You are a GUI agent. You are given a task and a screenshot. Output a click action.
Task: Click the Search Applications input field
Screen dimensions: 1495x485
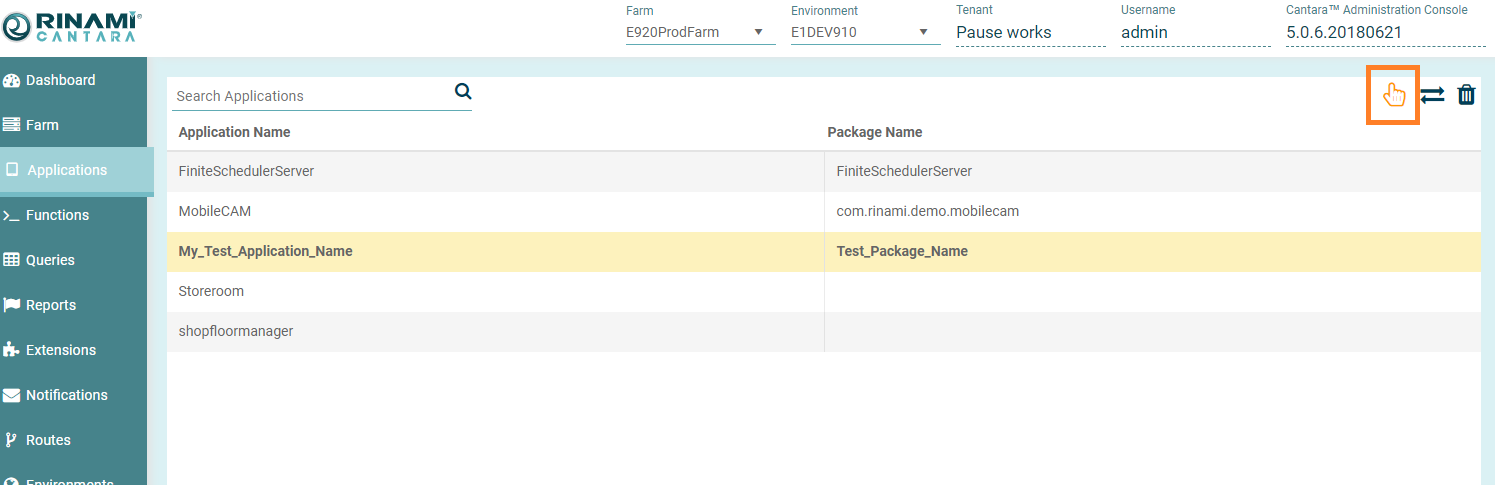coord(310,96)
